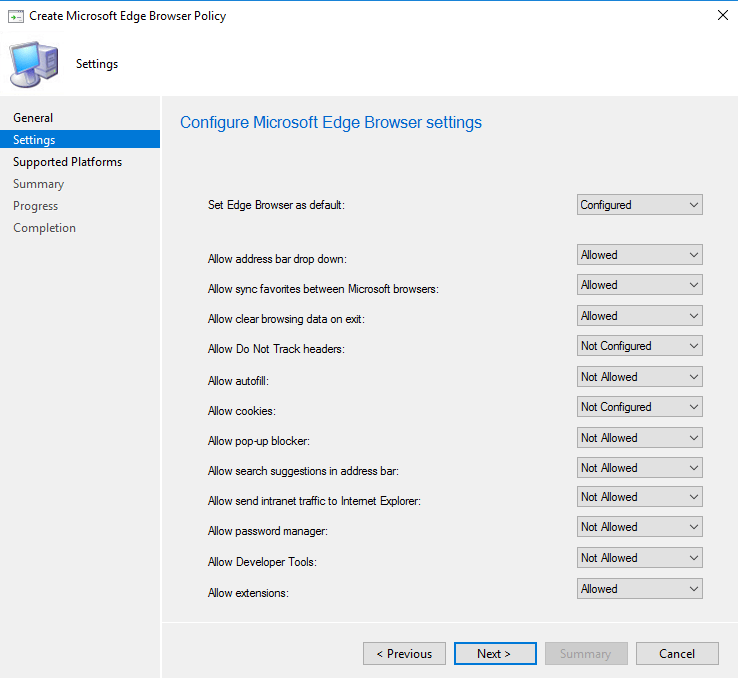Expand the Allow Developer Tools dropdown
Viewport: 738px width, 678px height.
click(x=640, y=558)
